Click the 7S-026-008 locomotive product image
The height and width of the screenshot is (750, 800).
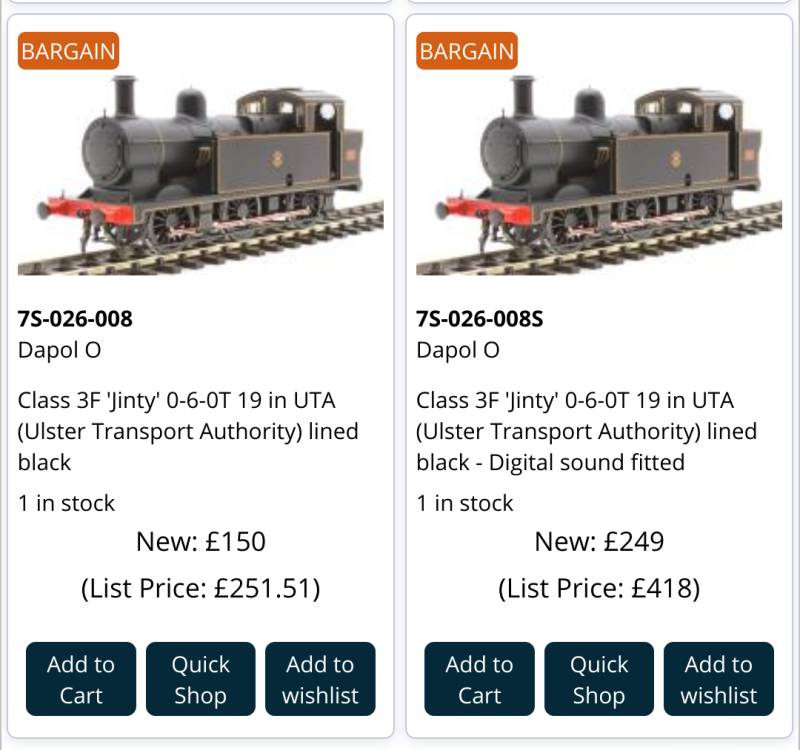[x=200, y=165]
